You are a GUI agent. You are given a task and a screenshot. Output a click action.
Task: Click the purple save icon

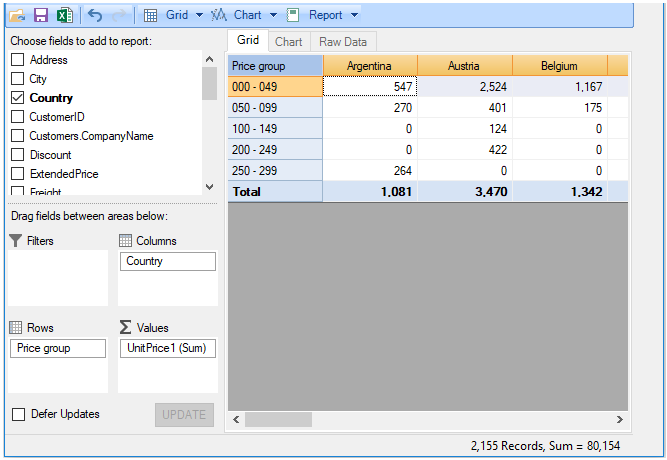41,15
